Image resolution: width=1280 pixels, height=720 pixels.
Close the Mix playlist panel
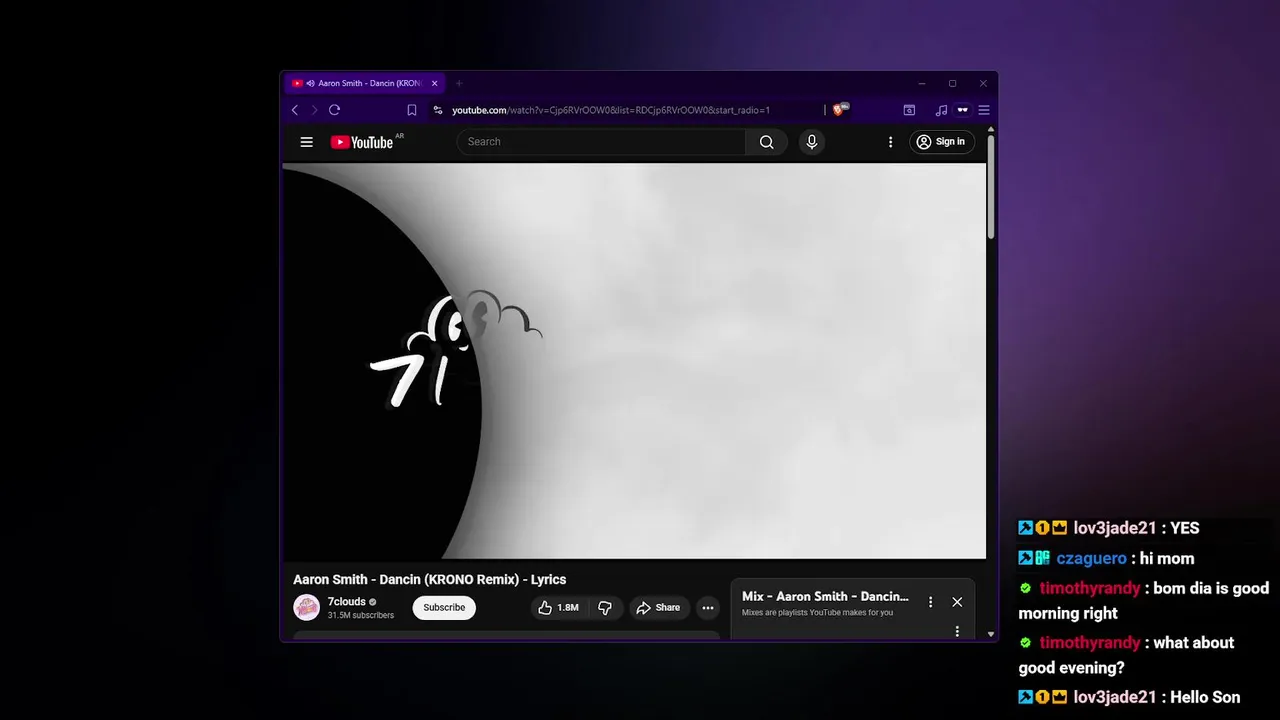957,602
